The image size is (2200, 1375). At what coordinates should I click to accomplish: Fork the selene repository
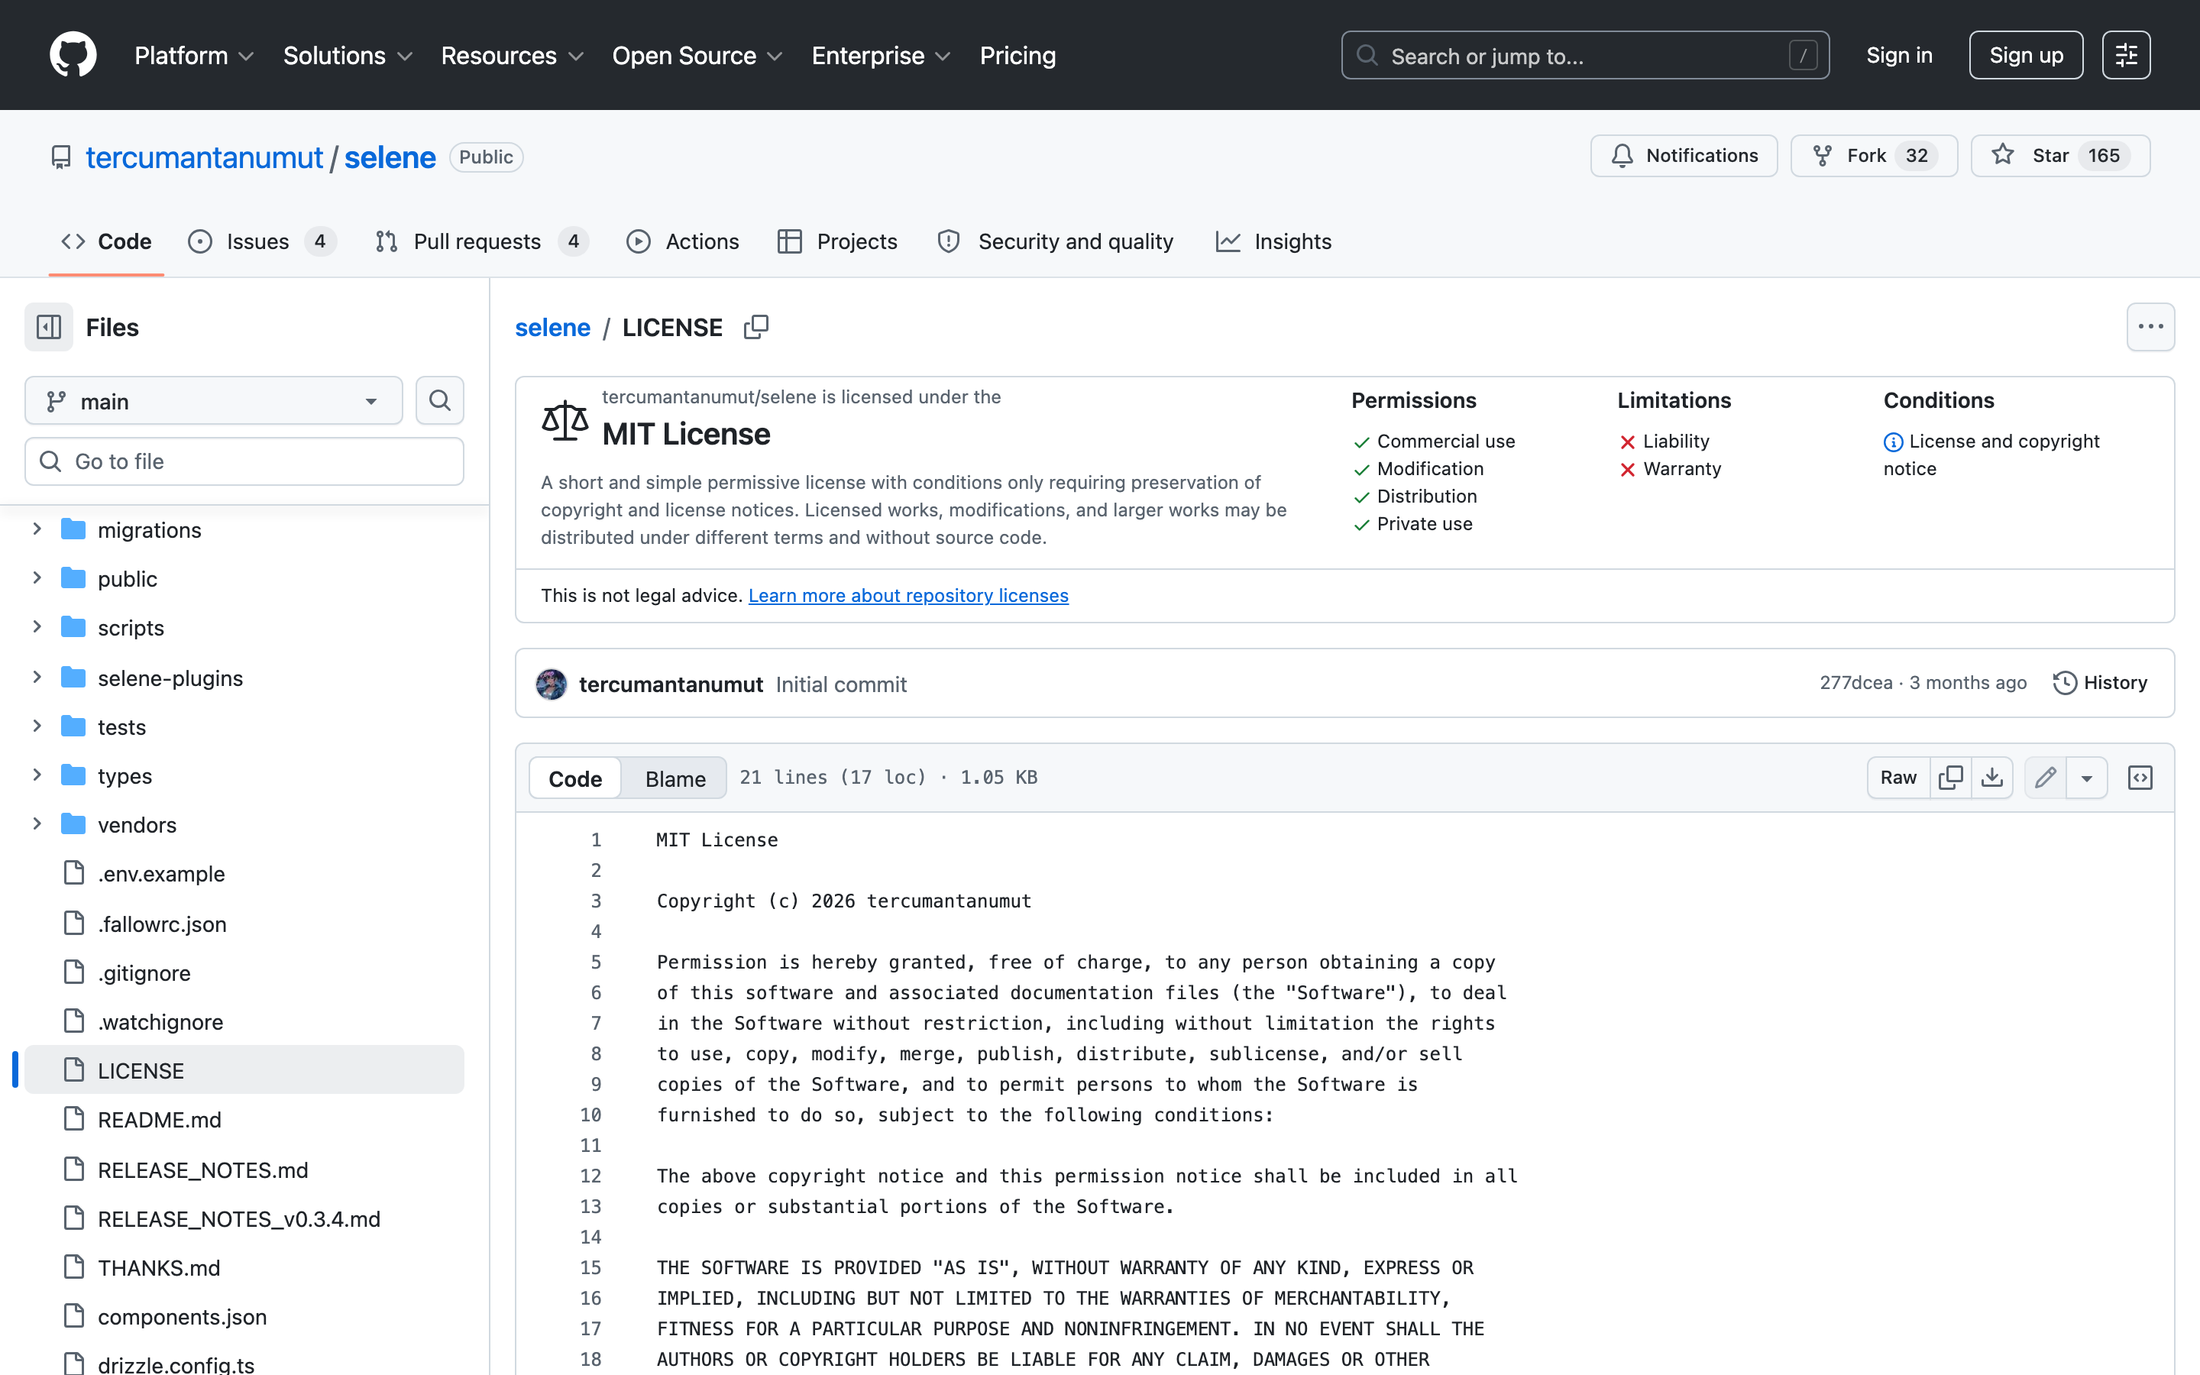pos(1874,156)
